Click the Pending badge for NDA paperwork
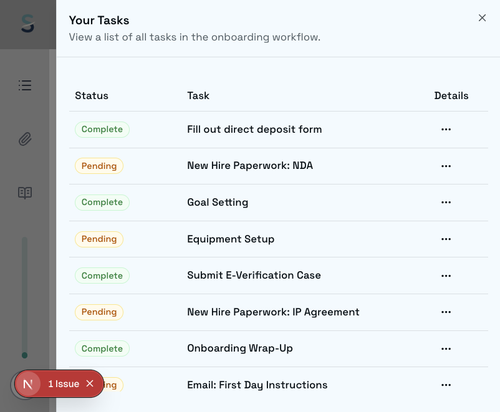The width and height of the screenshot is (500, 412). (x=99, y=166)
